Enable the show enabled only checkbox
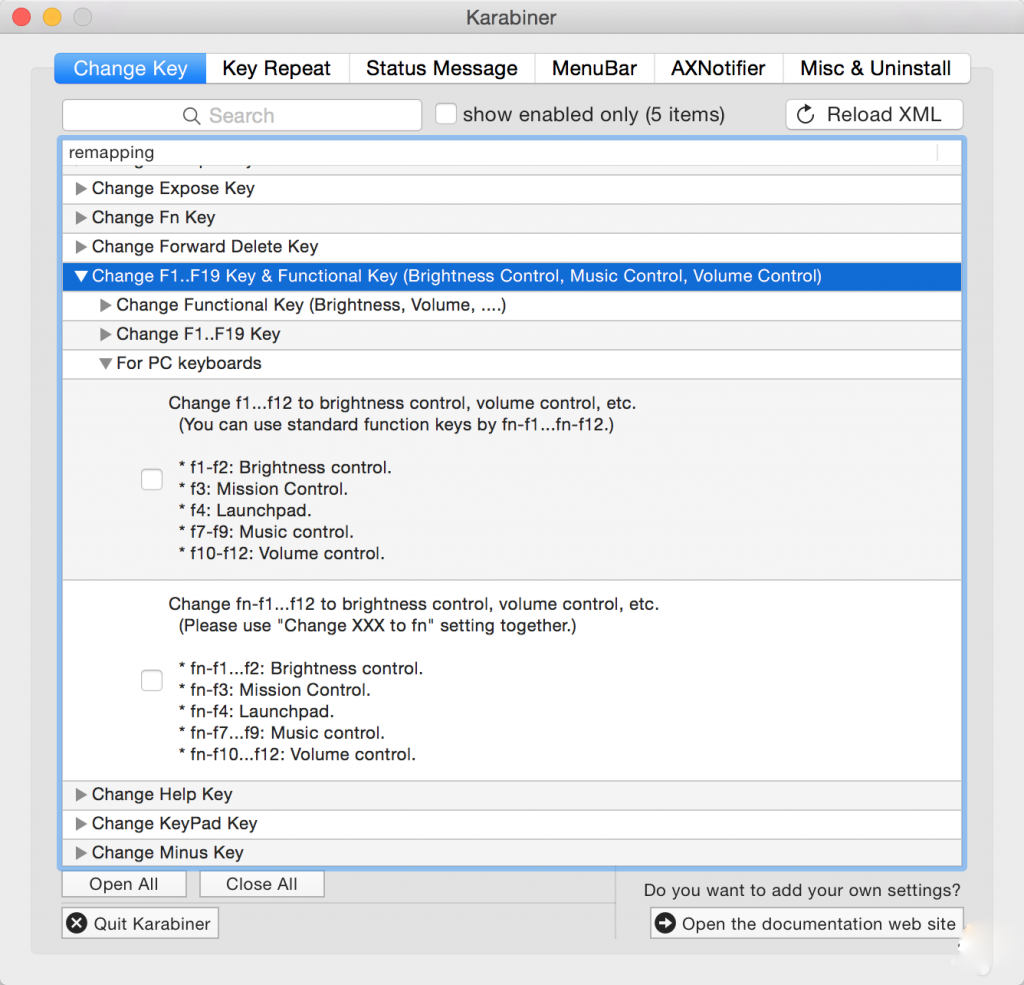This screenshot has height=985, width=1024. 446,115
